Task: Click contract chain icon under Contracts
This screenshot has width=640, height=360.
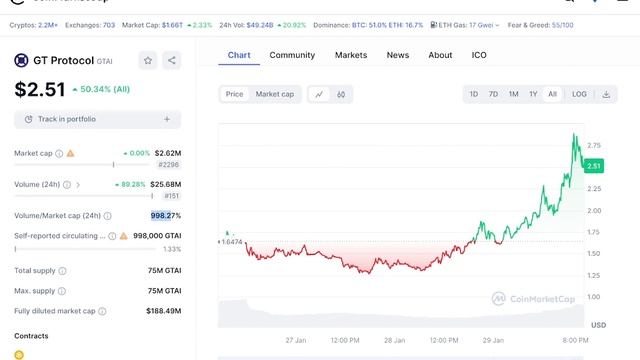Action: pos(19,355)
